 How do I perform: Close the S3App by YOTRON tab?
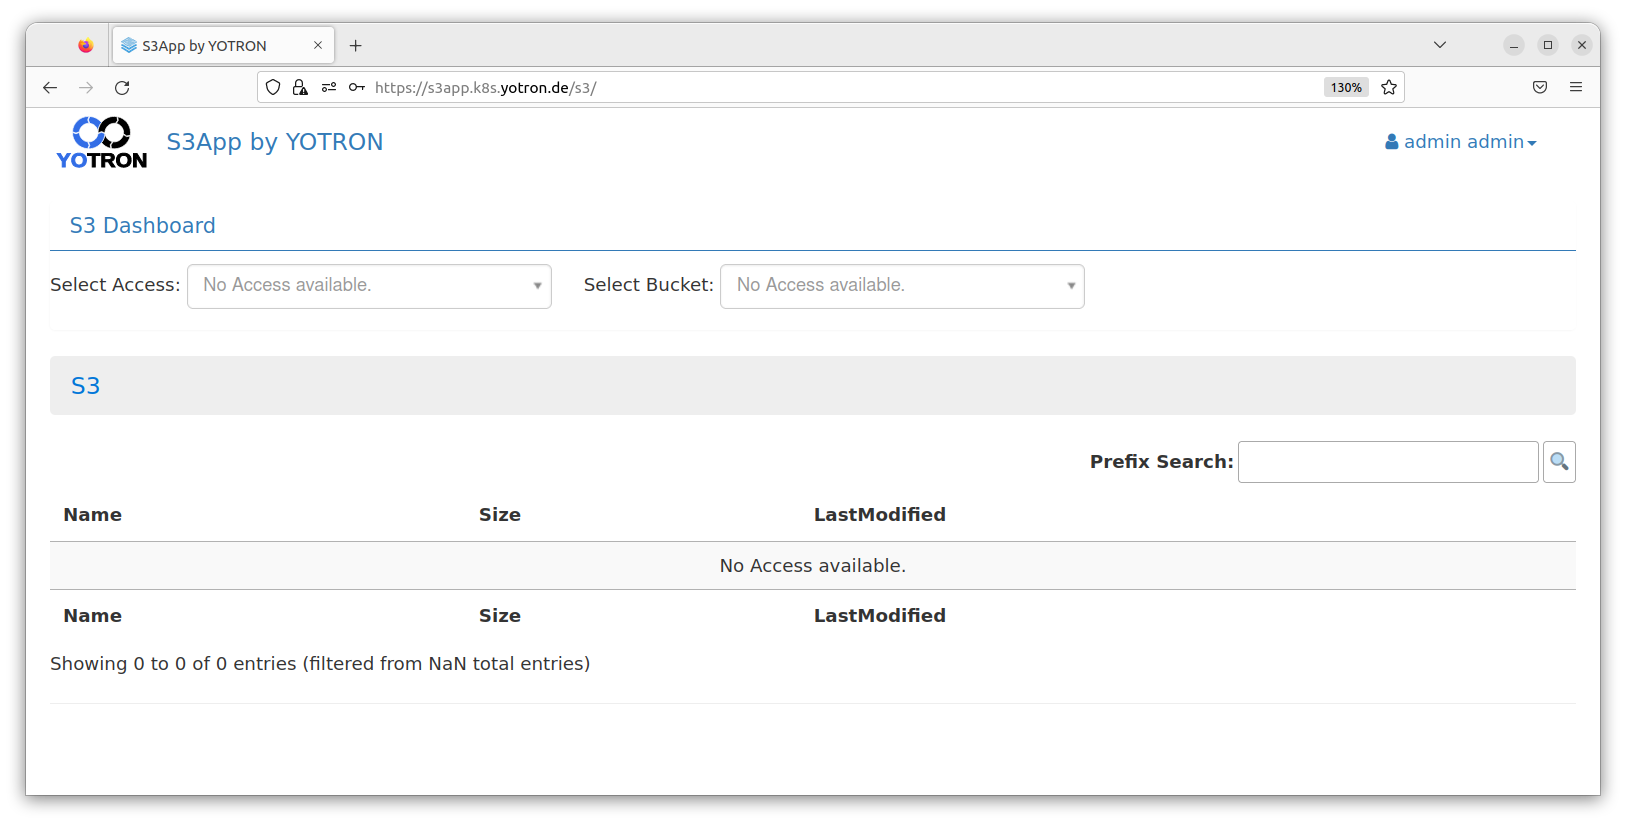pos(318,45)
